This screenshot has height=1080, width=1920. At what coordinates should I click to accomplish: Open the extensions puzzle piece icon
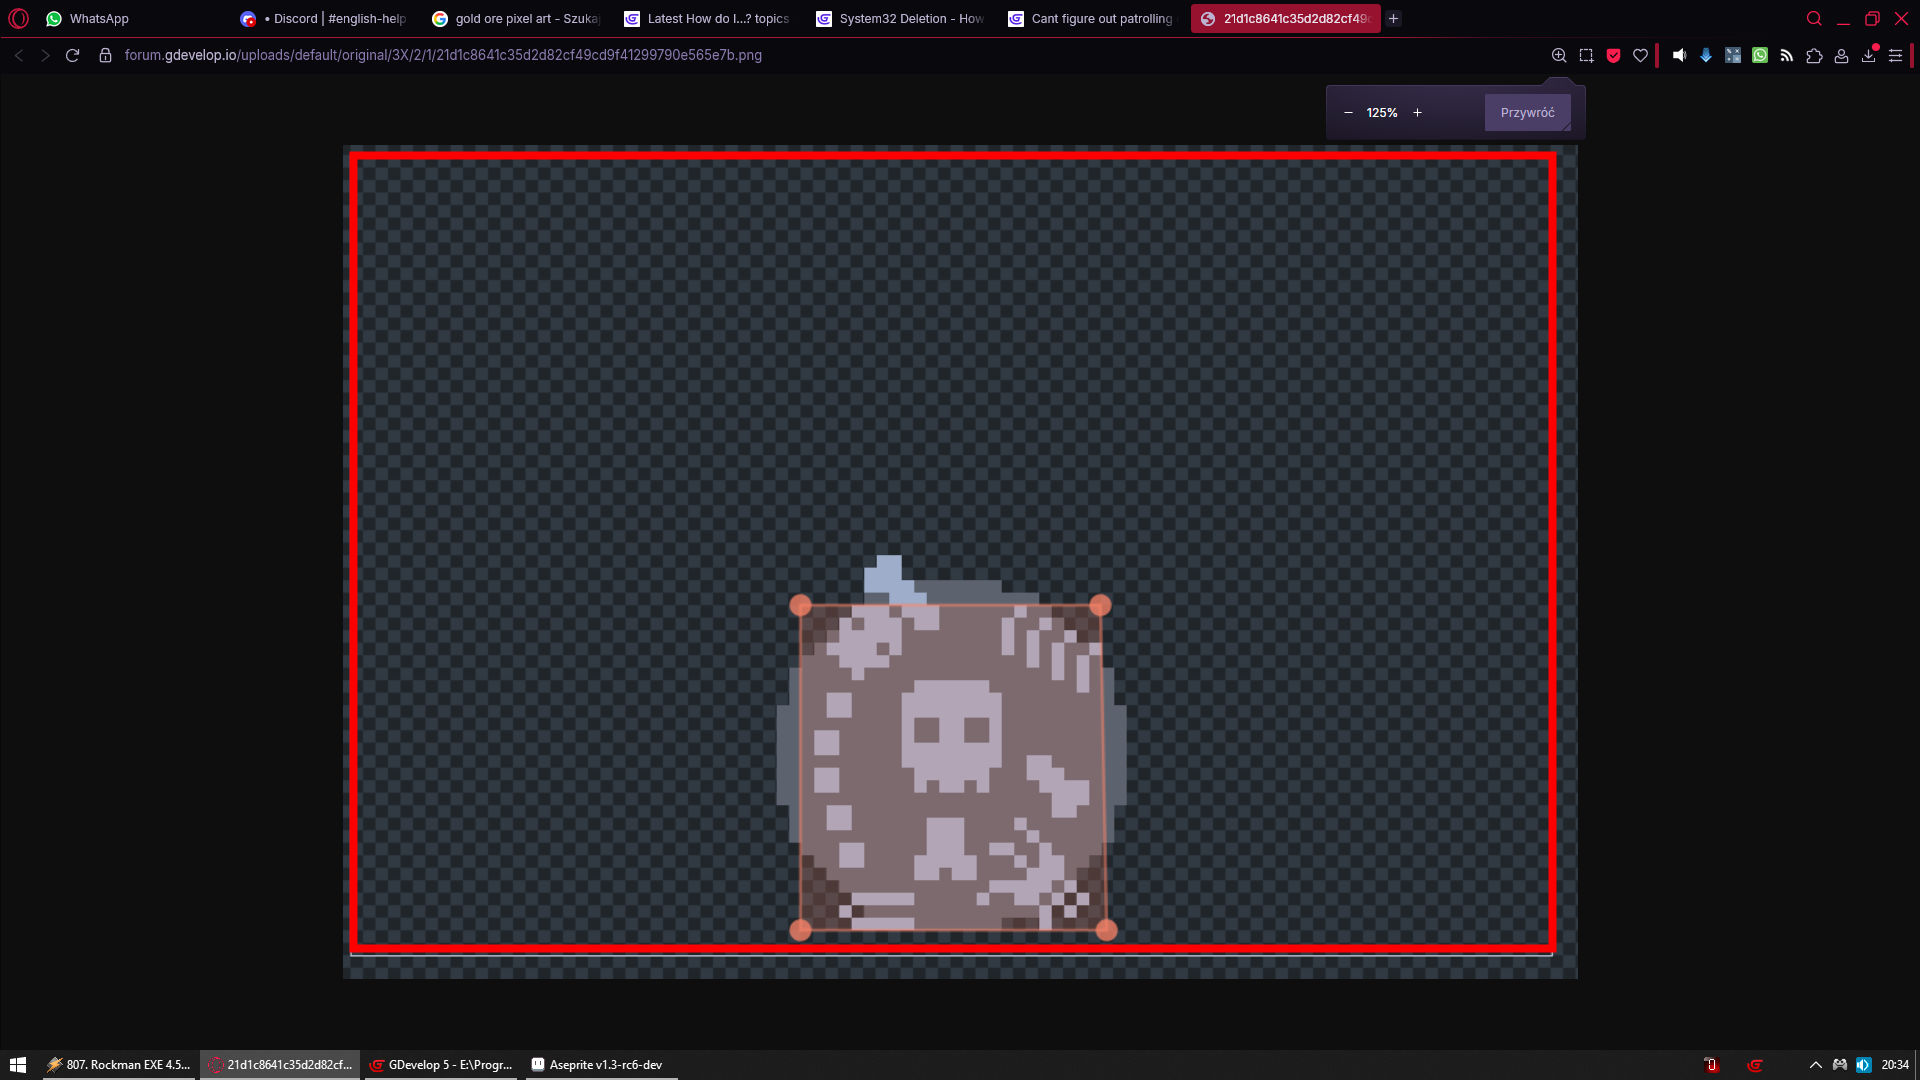pos(1814,55)
